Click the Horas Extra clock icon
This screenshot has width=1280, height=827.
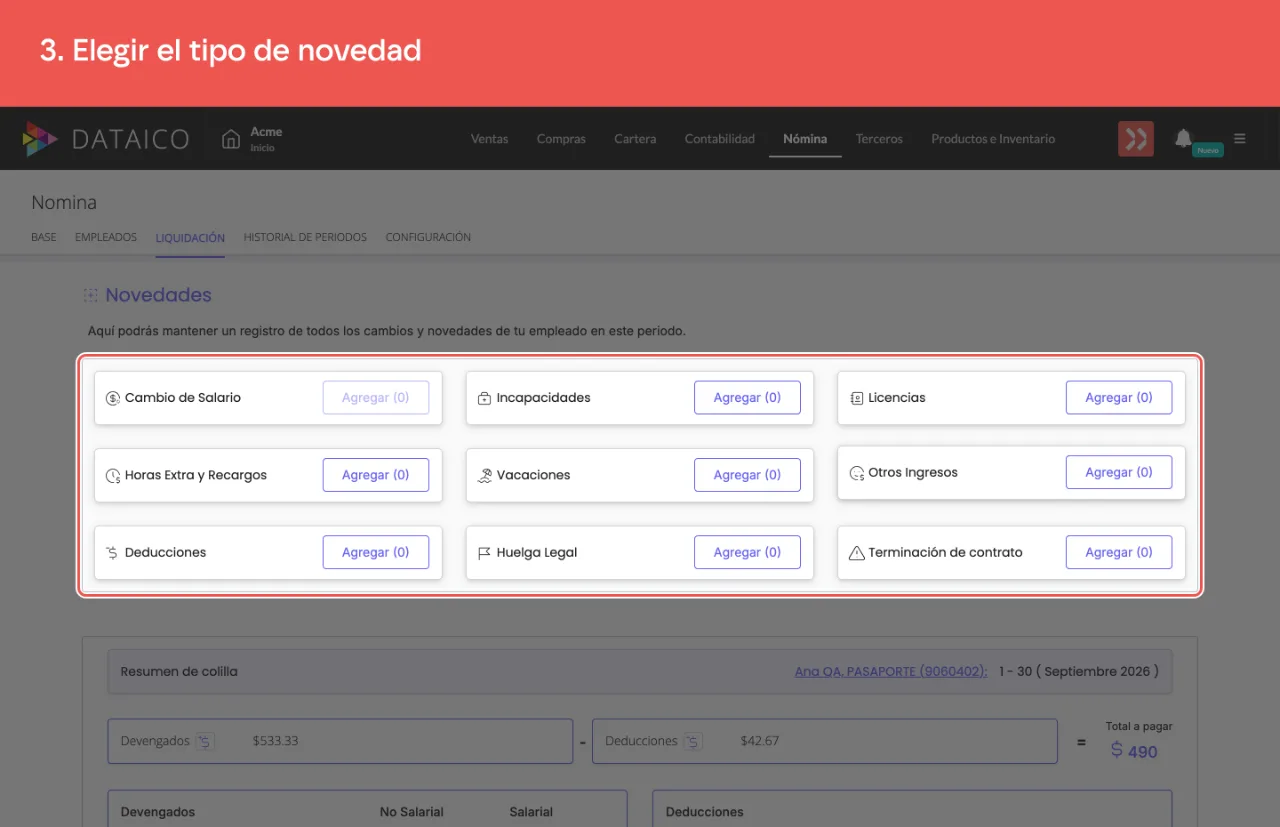coord(113,476)
